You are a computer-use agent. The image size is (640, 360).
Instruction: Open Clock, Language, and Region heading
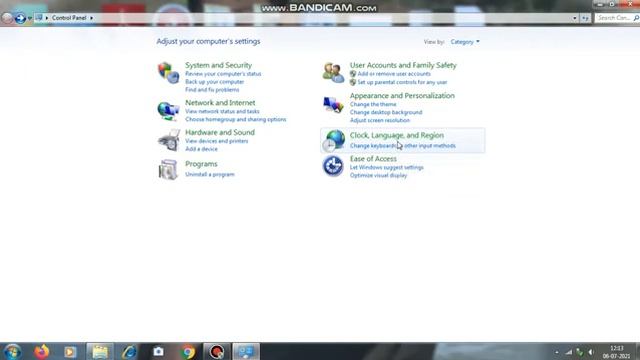point(396,135)
